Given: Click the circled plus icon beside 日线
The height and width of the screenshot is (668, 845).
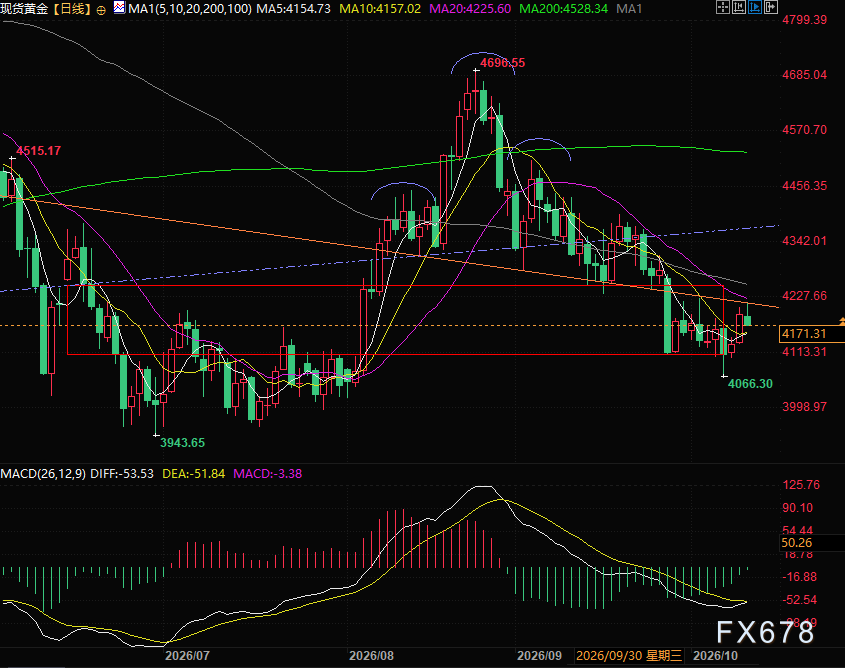Looking at the screenshot, I should point(101,10).
